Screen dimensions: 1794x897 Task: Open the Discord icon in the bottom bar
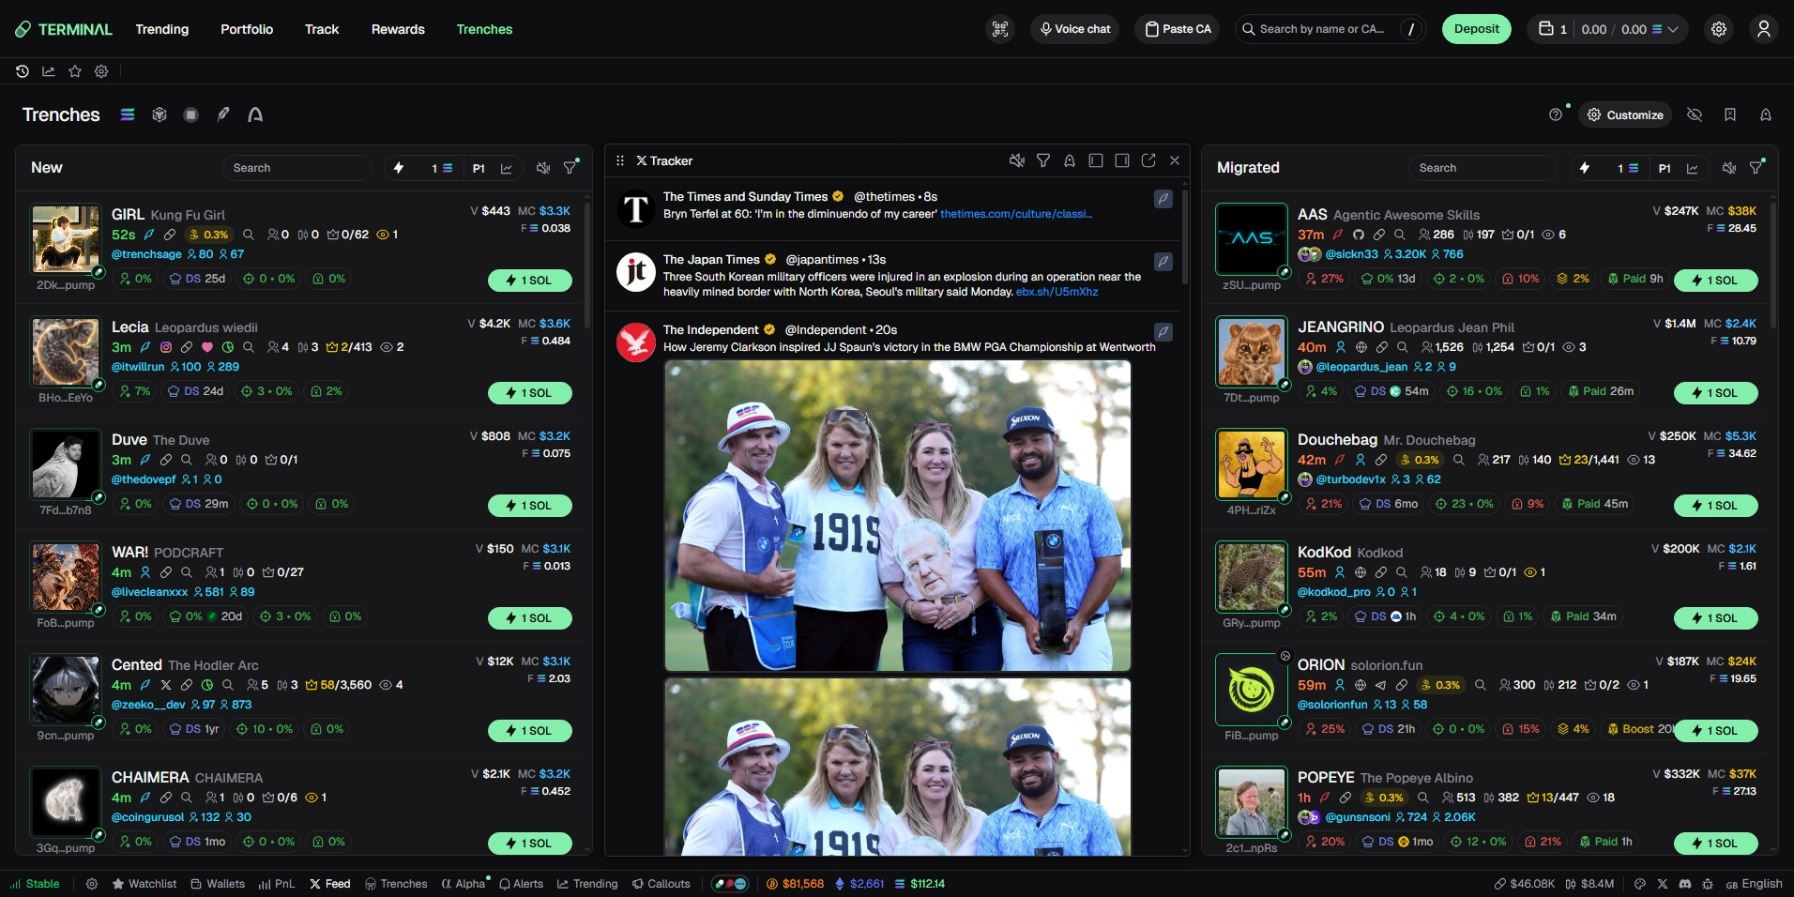point(1685,884)
